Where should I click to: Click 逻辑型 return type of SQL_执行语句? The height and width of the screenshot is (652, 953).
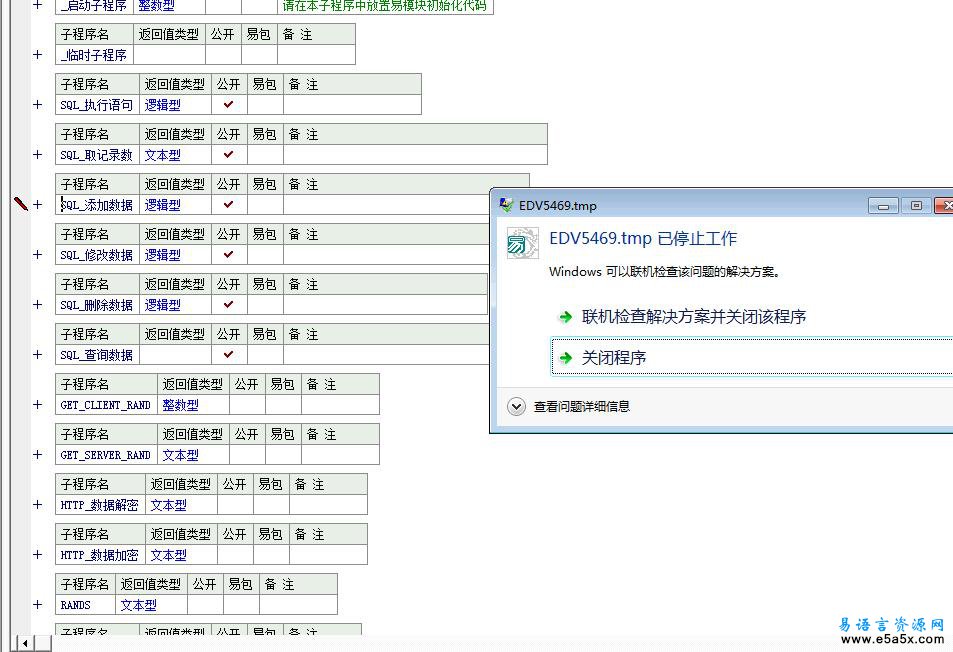(162, 105)
